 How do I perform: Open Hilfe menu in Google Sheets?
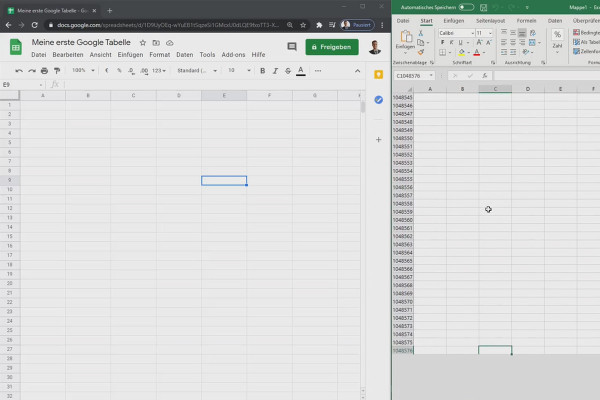coord(258,55)
